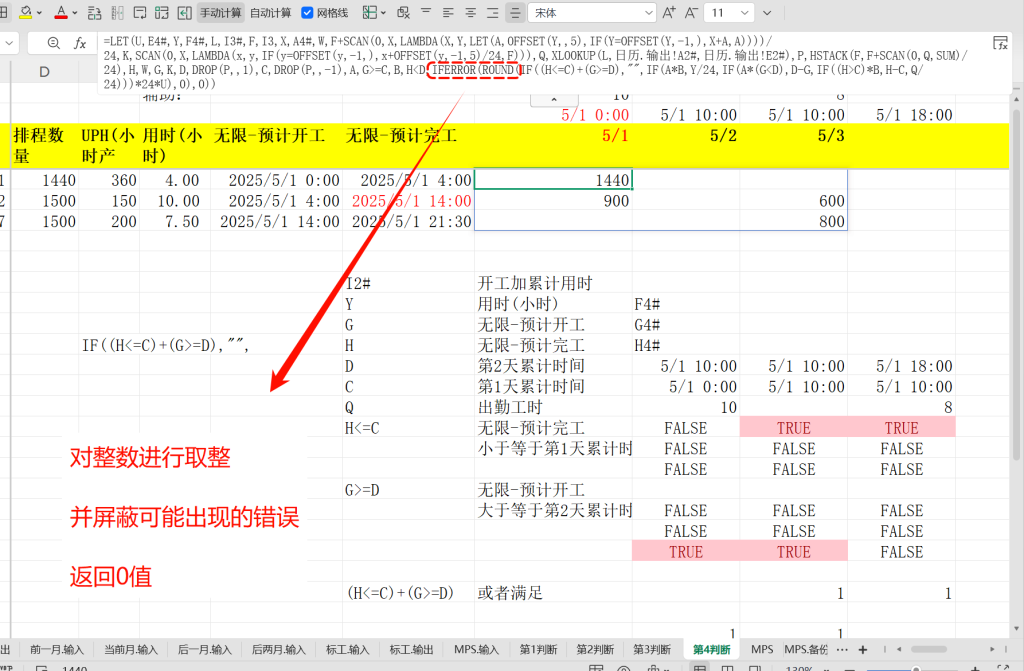Open the 第2判断 sheet tab
Image resolution: width=1024 pixels, height=671 pixels.
pos(595,649)
